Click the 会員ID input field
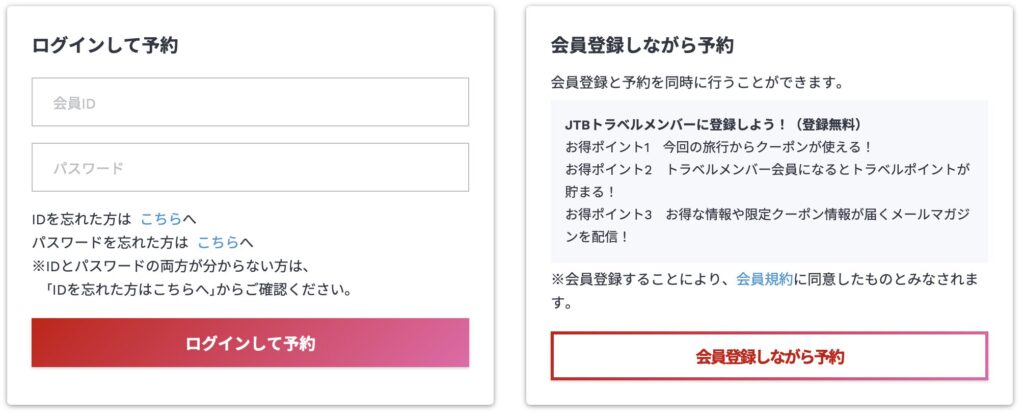This screenshot has height=415, width=1024. tap(250, 102)
